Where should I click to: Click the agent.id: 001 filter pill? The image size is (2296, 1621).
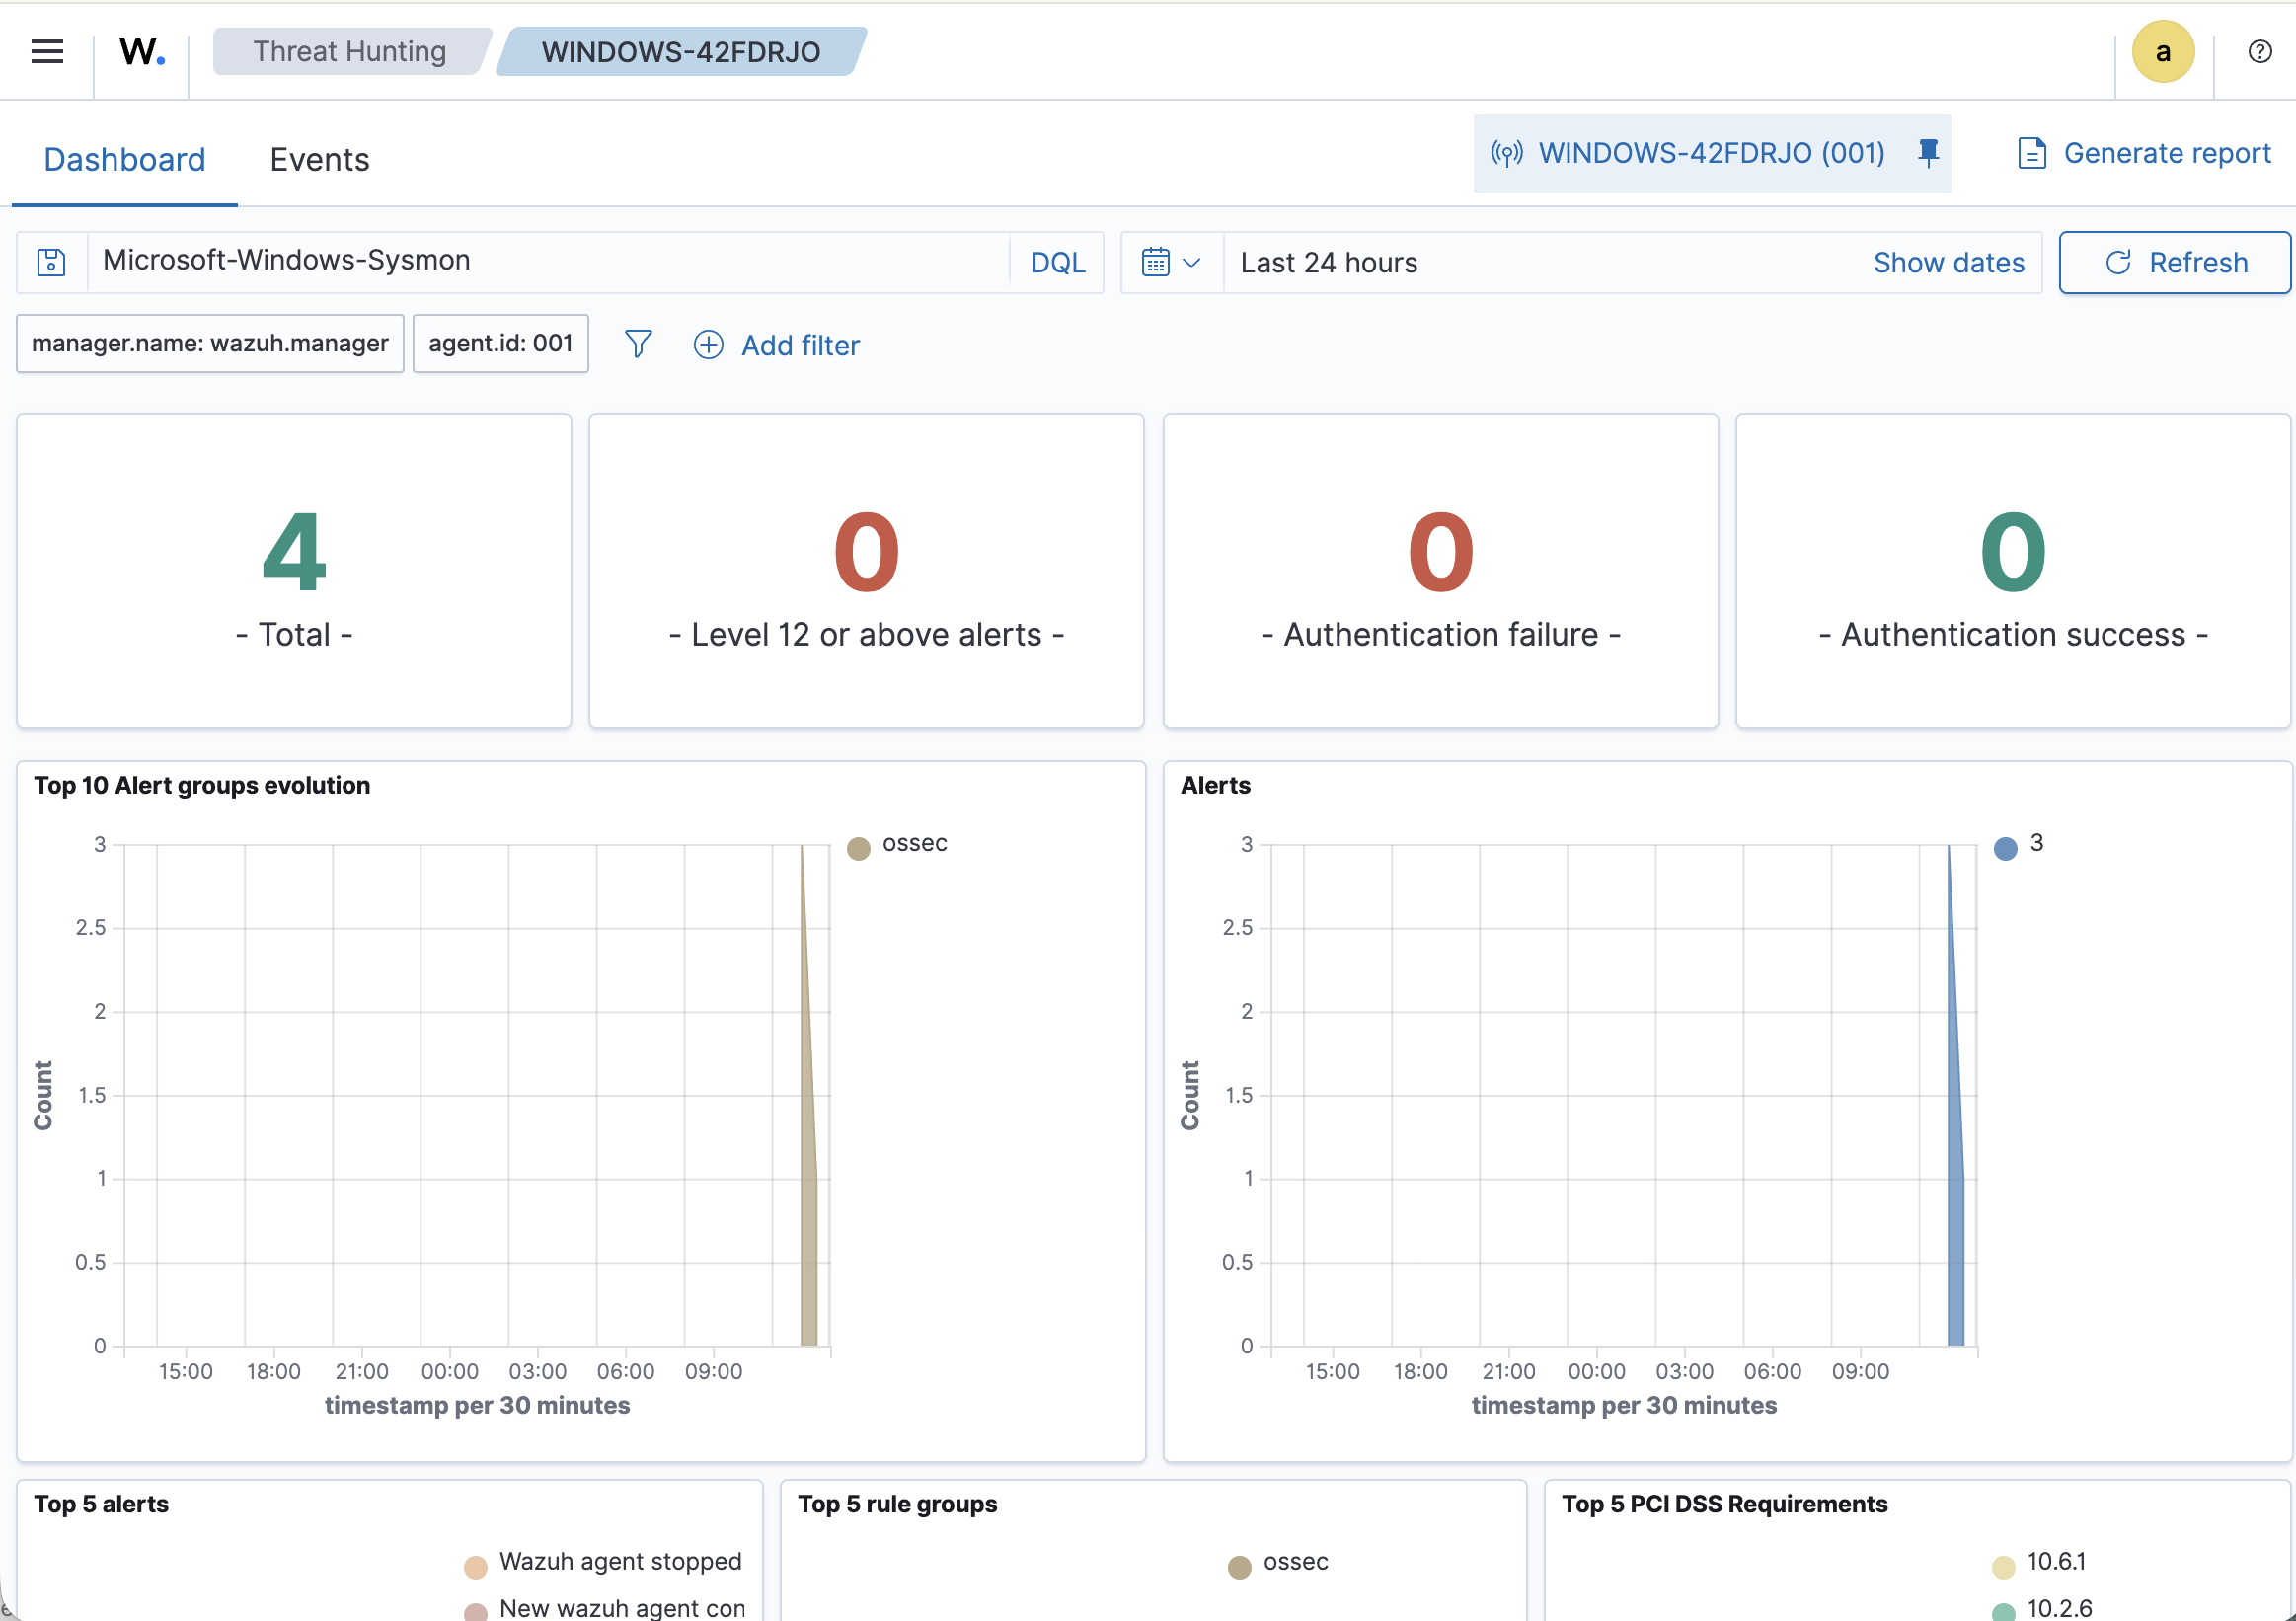(501, 343)
